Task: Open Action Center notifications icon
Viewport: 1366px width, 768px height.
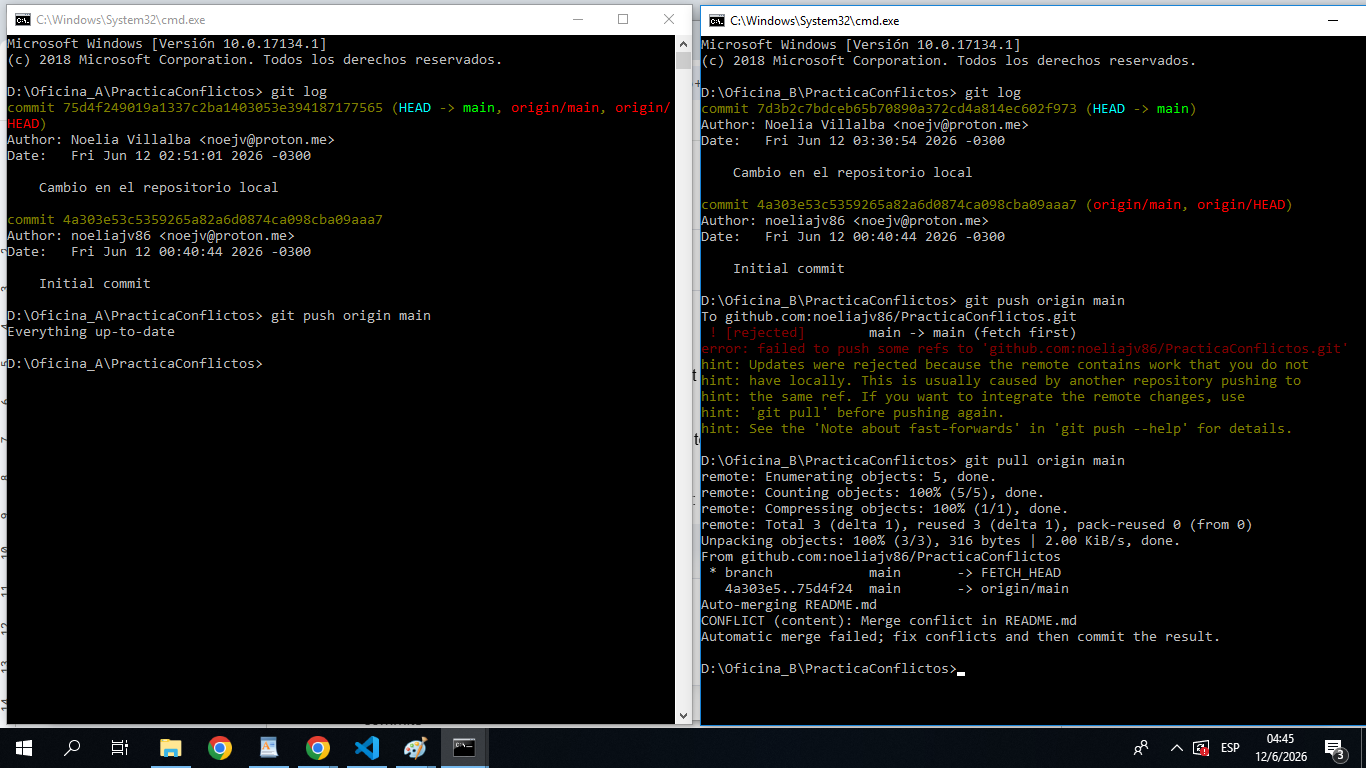Action: point(1334,748)
